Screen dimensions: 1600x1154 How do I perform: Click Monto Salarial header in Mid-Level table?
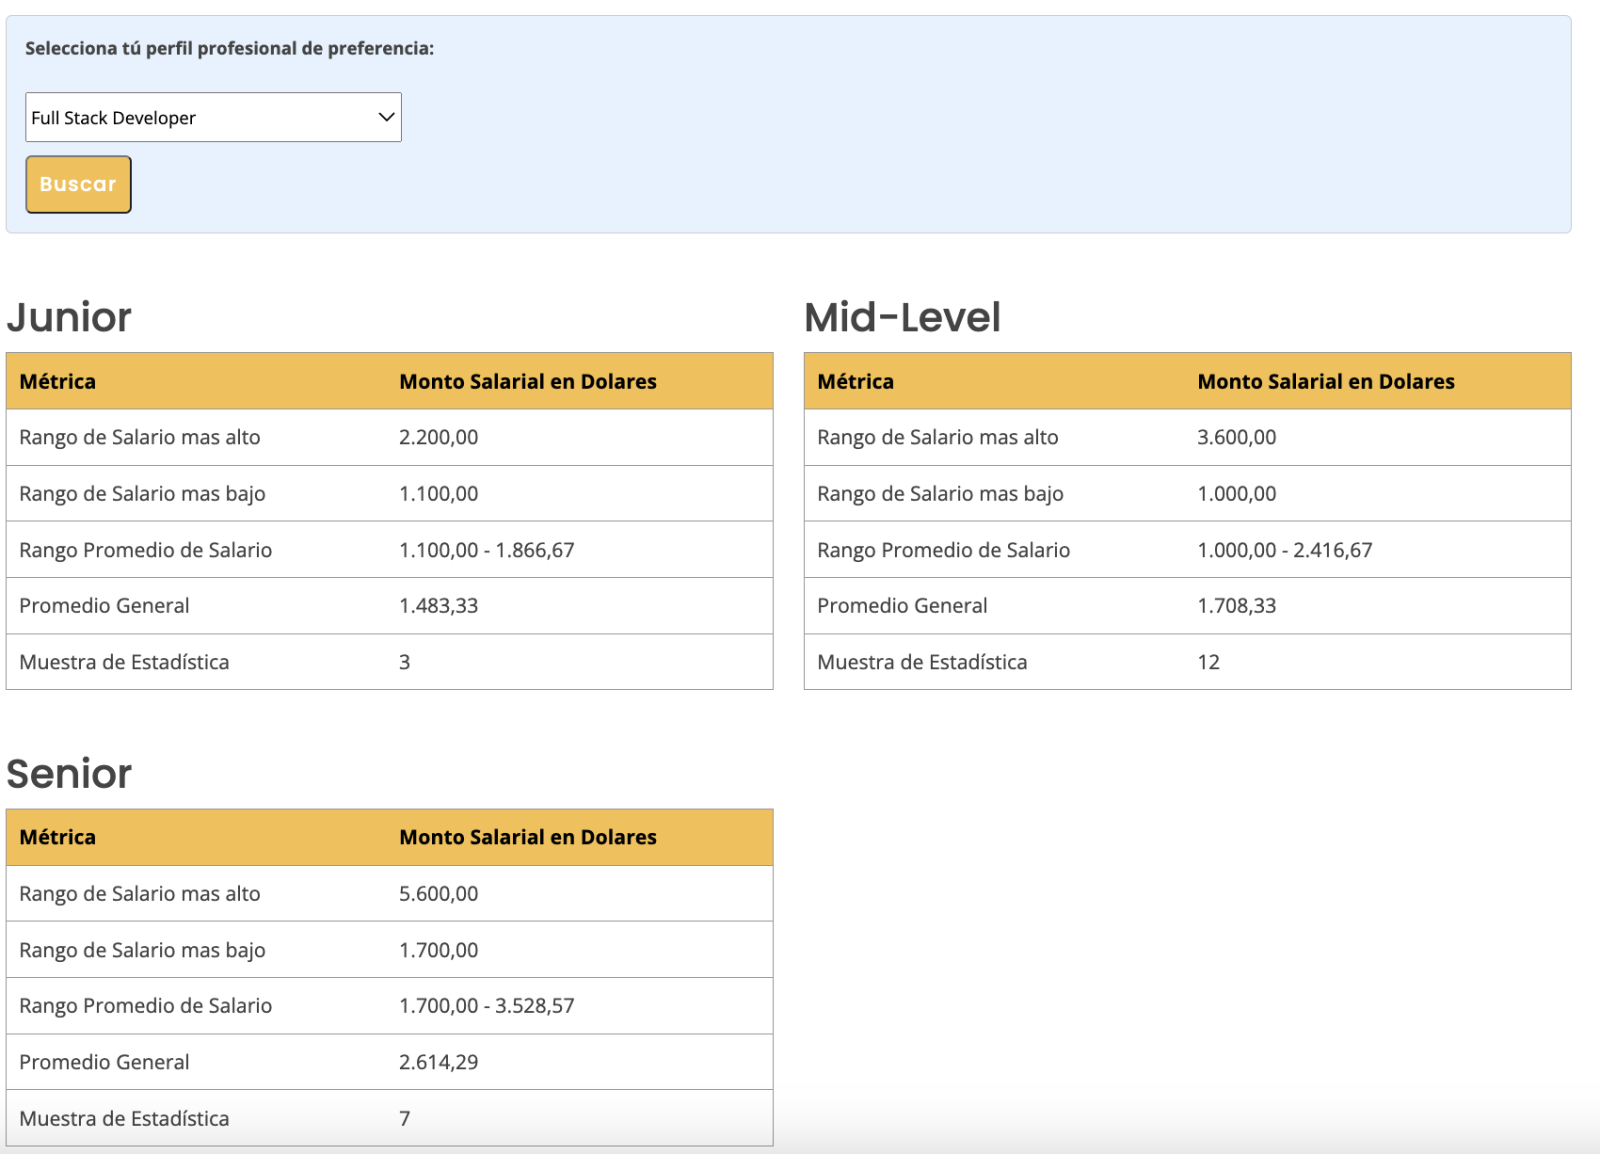point(1326,381)
